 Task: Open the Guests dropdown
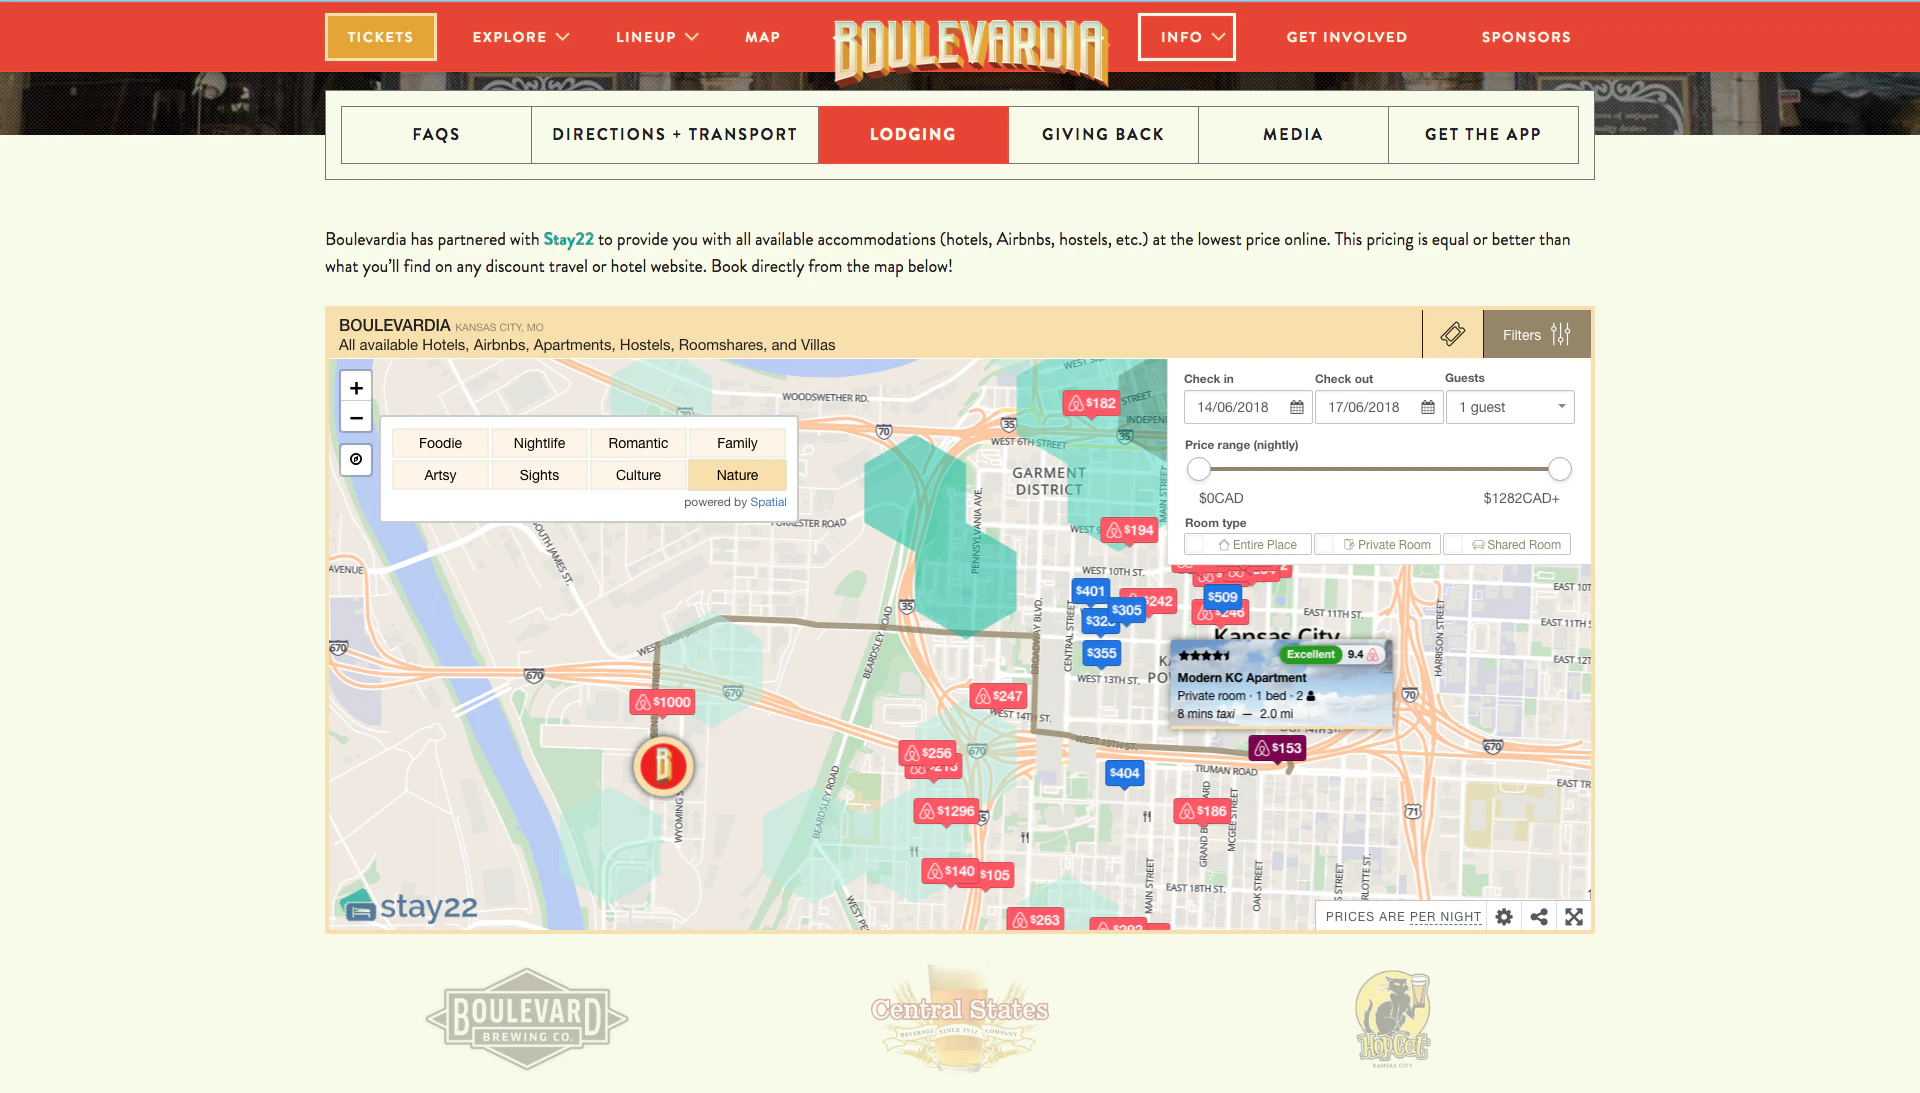click(1510, 407)
